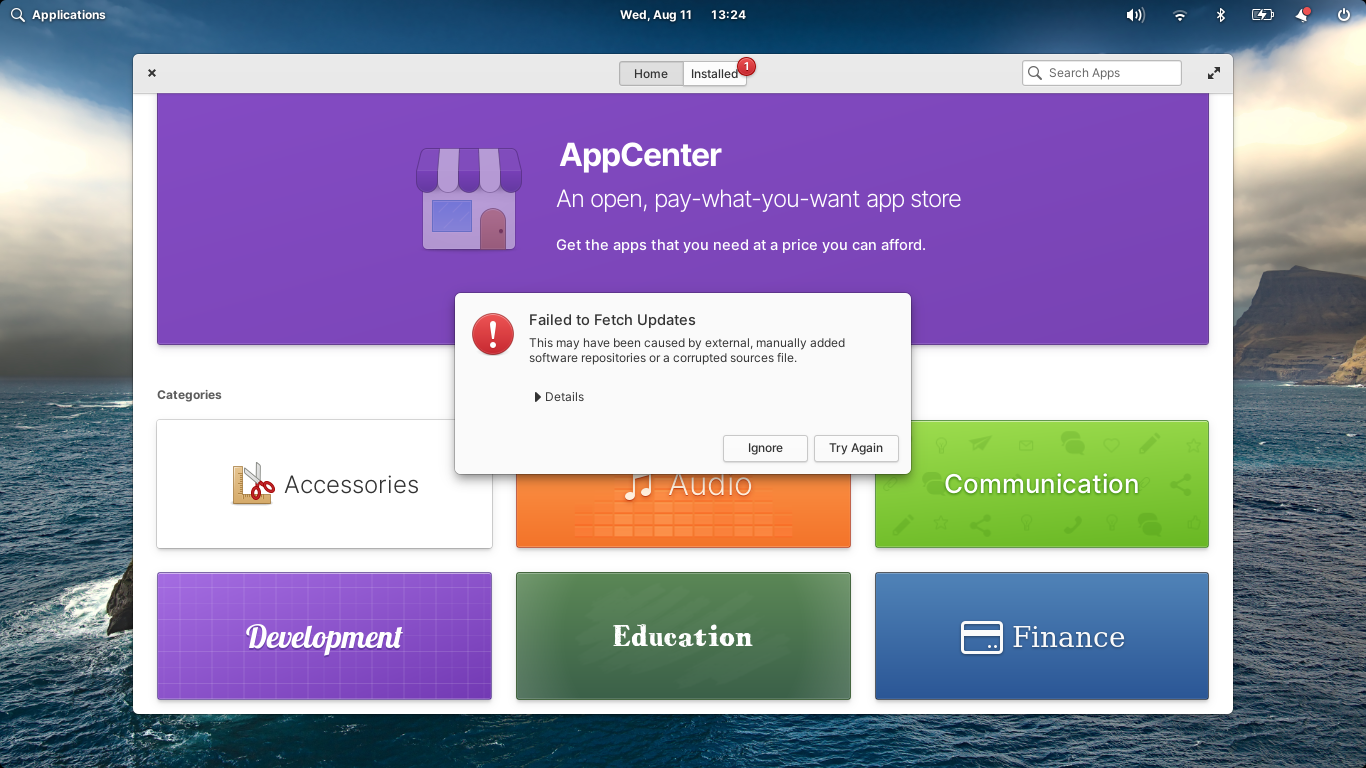Open the Accessories category
This screenshot has width=1366, height=768.
325,484
